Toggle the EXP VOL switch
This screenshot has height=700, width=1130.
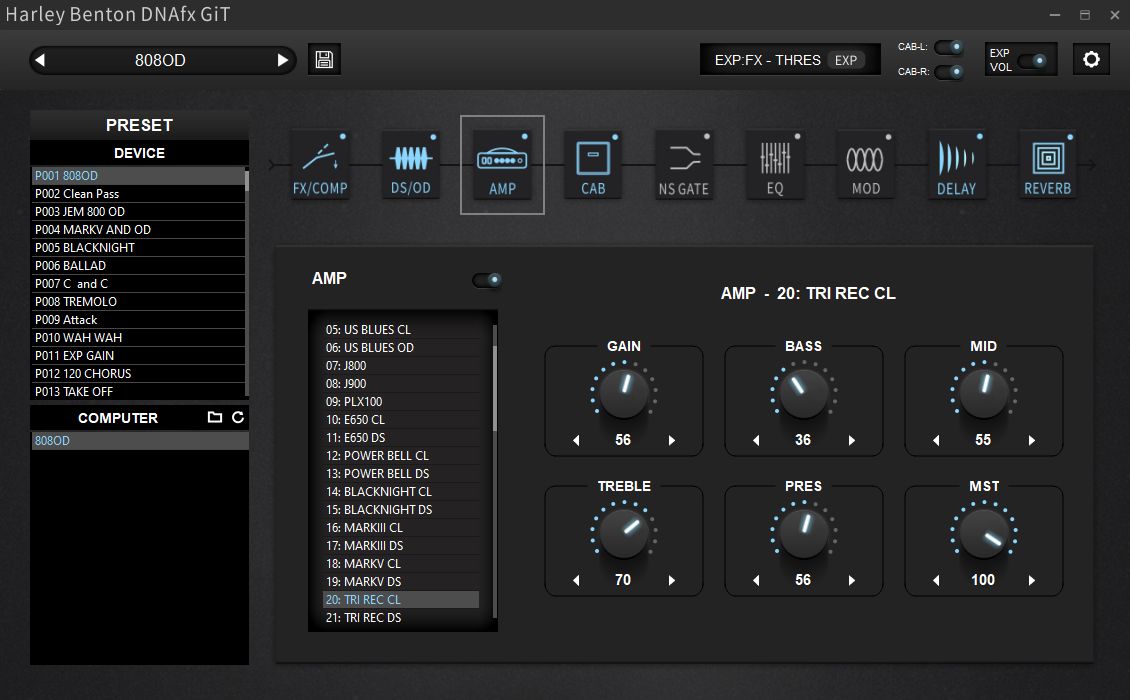pos(1033,61)
